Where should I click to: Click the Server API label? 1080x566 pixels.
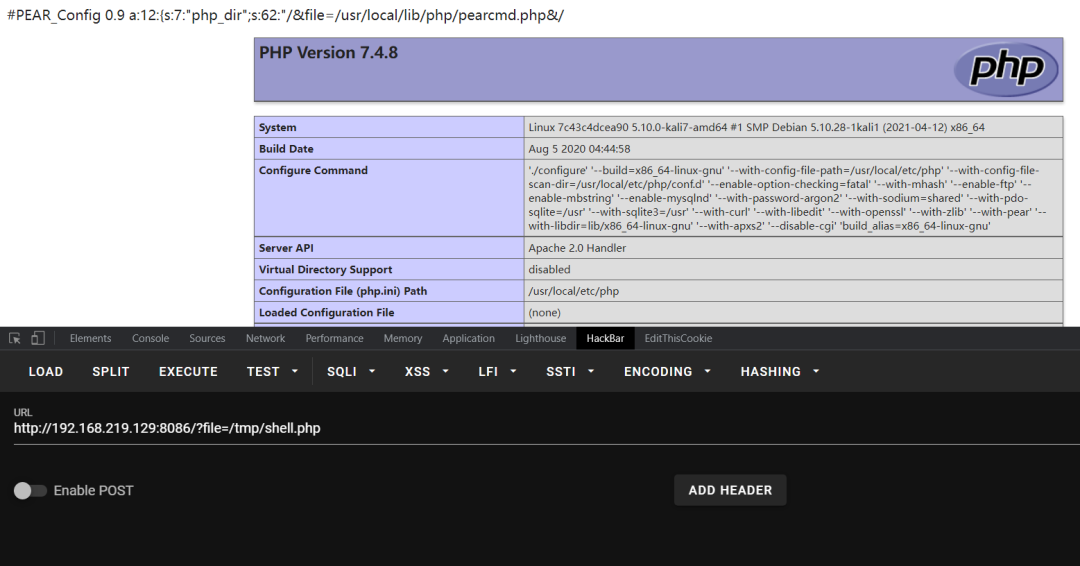tap(286, 248)
